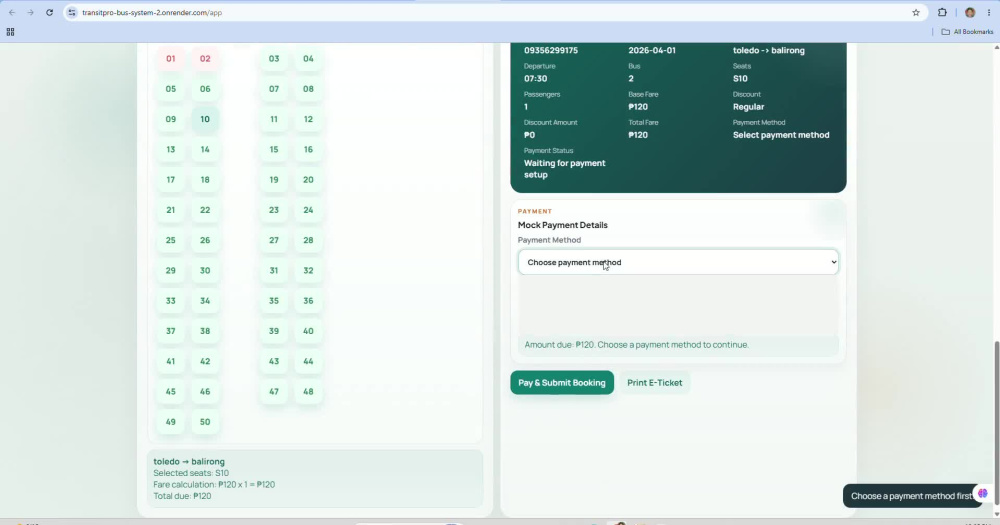The image size is (1000, 525).
Task: Bookmark this page with star icon
Action: point(916,12)
